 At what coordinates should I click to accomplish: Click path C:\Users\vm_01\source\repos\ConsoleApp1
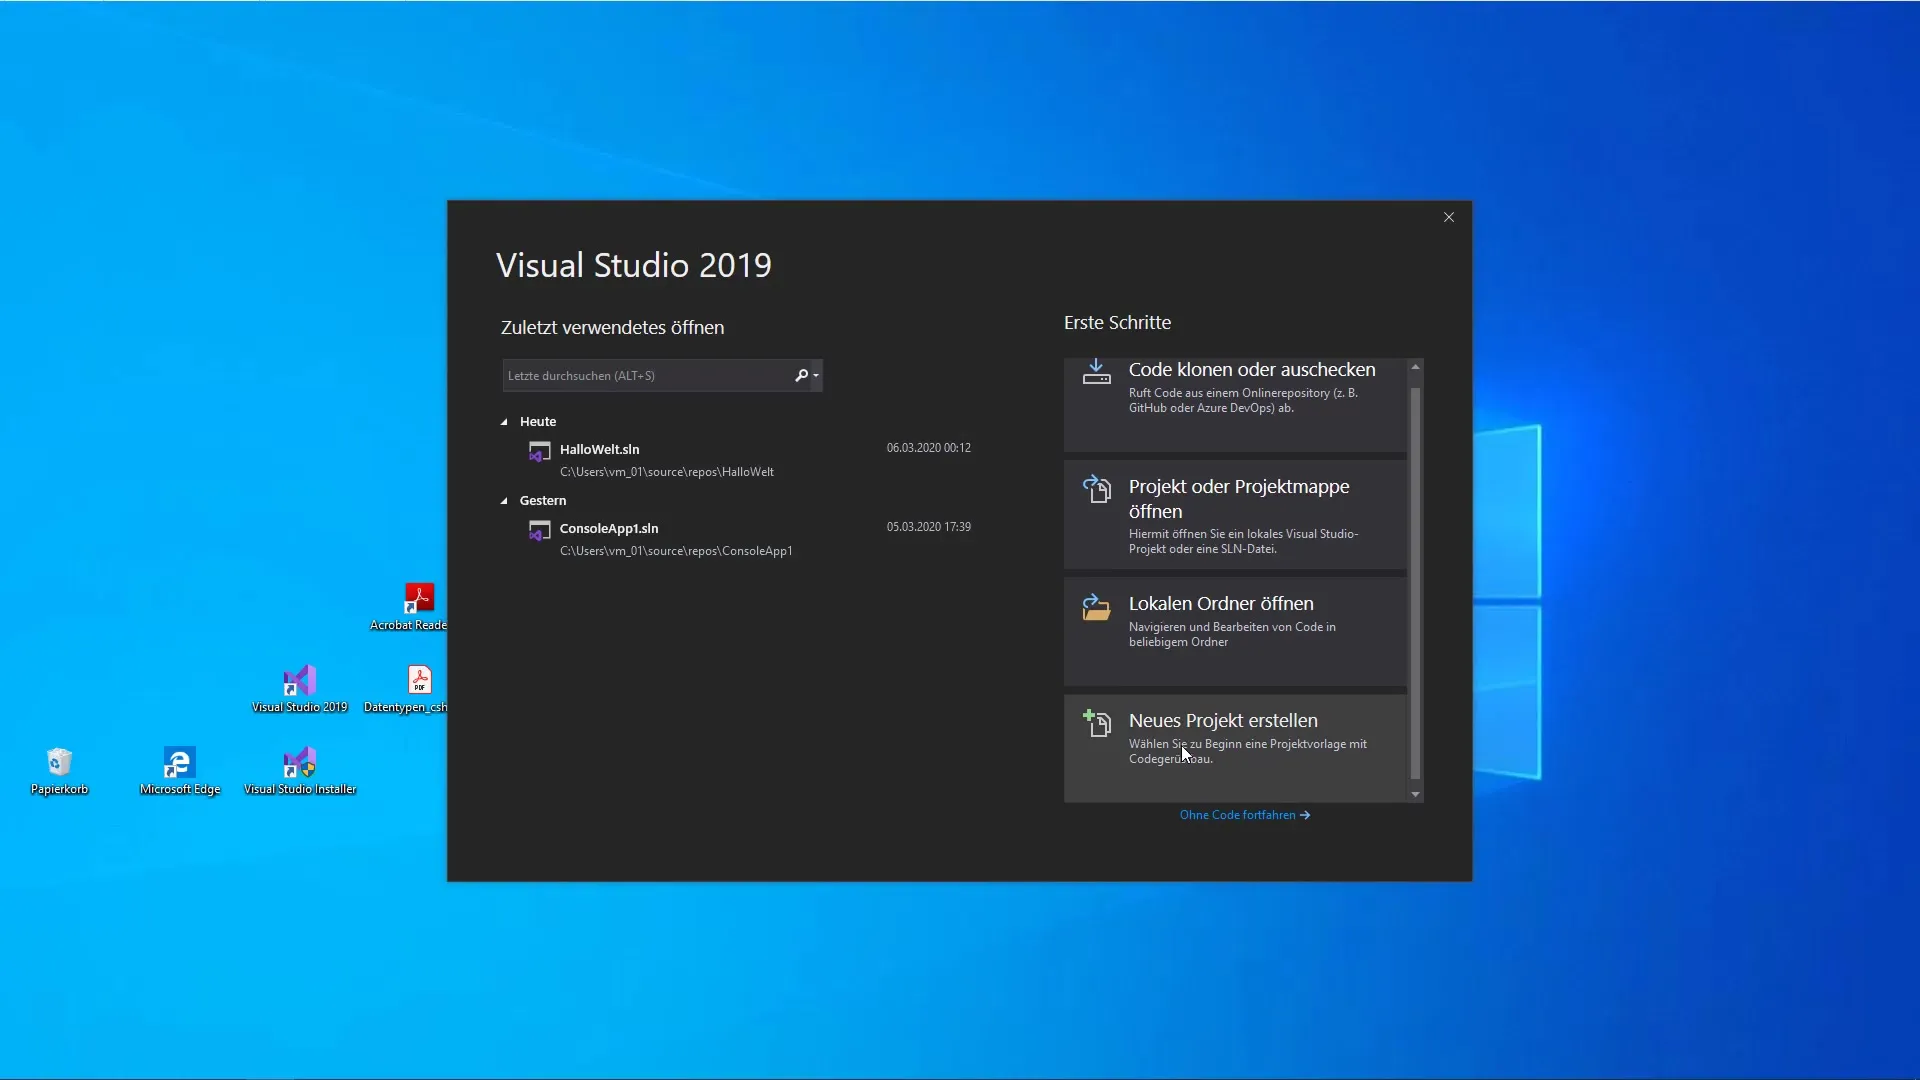[x=676, y=551]
